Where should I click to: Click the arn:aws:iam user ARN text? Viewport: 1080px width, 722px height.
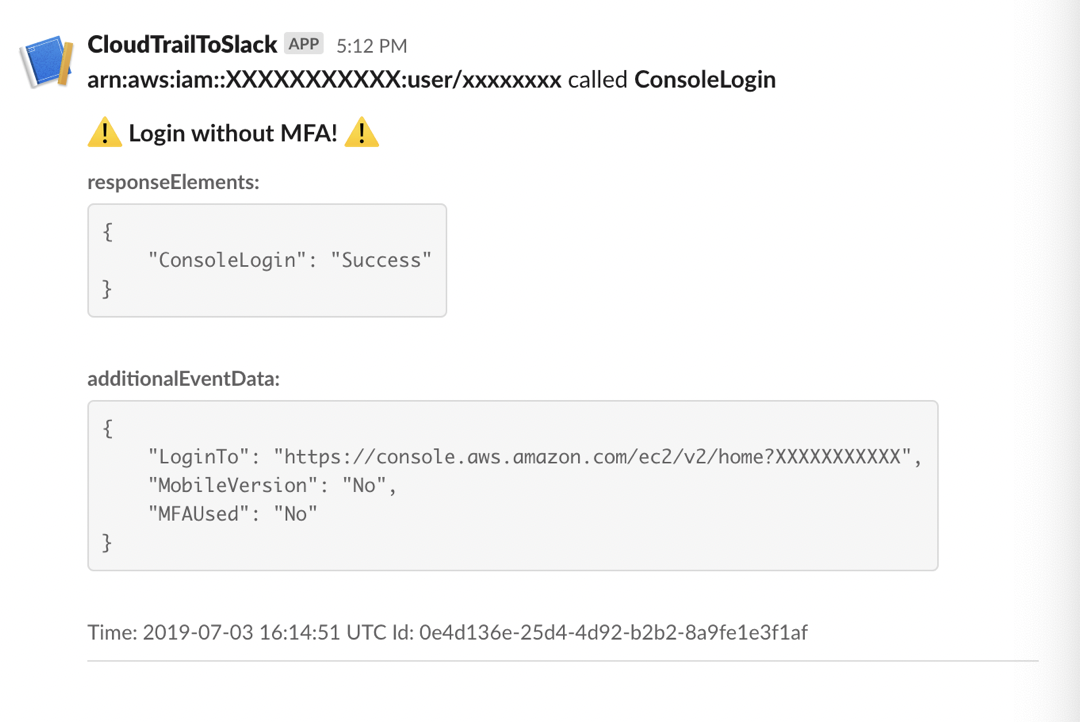325,80
